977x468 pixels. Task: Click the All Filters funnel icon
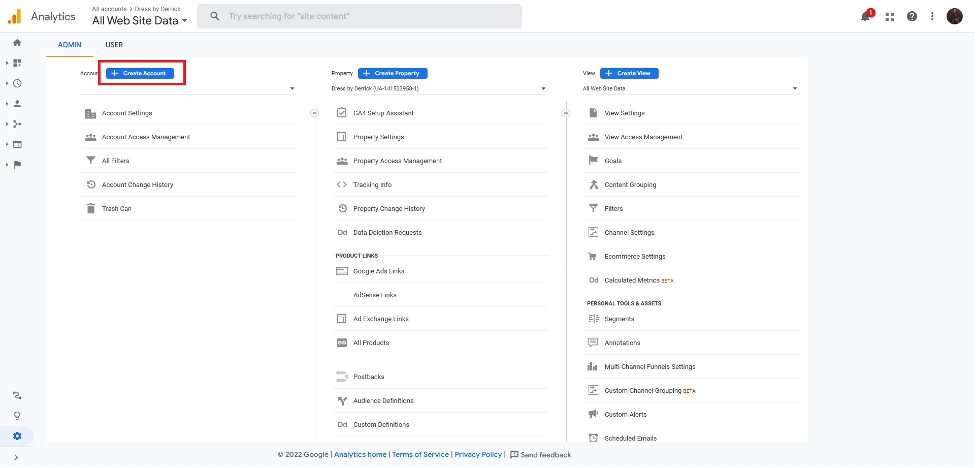[x=90, y=161]
